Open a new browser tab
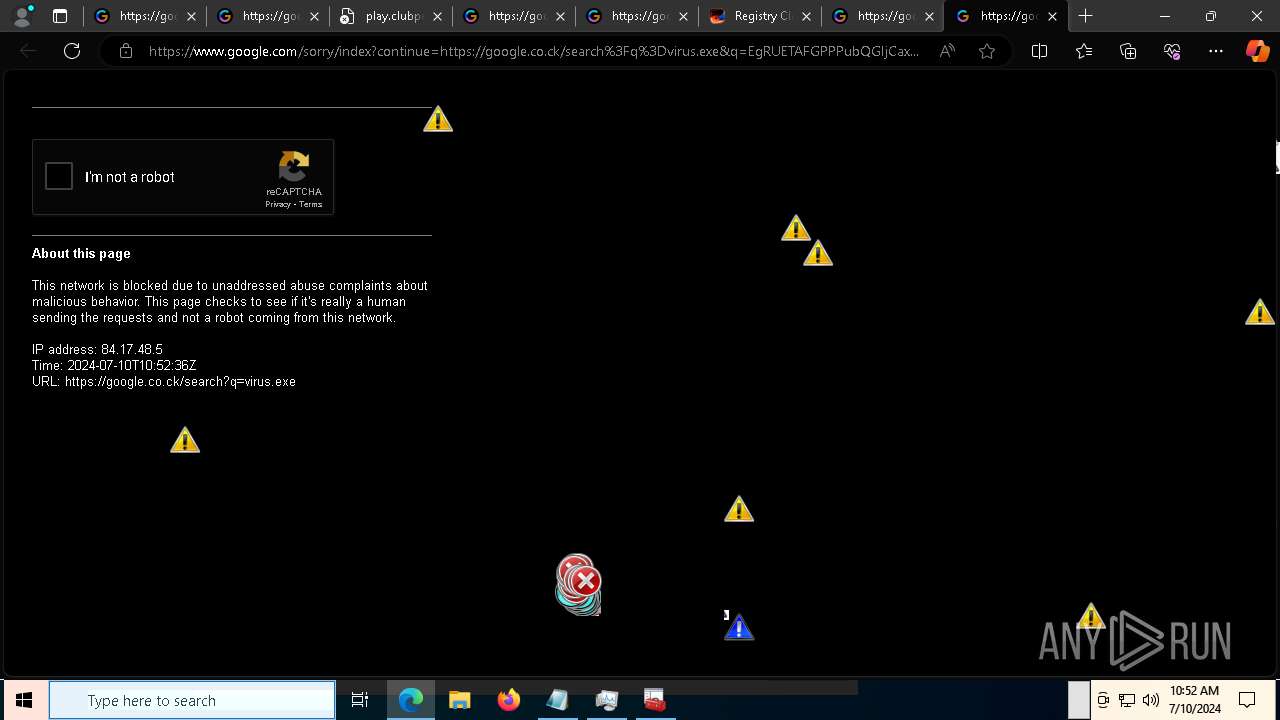The image size is (1280, 720). [x=1085, y=16]
